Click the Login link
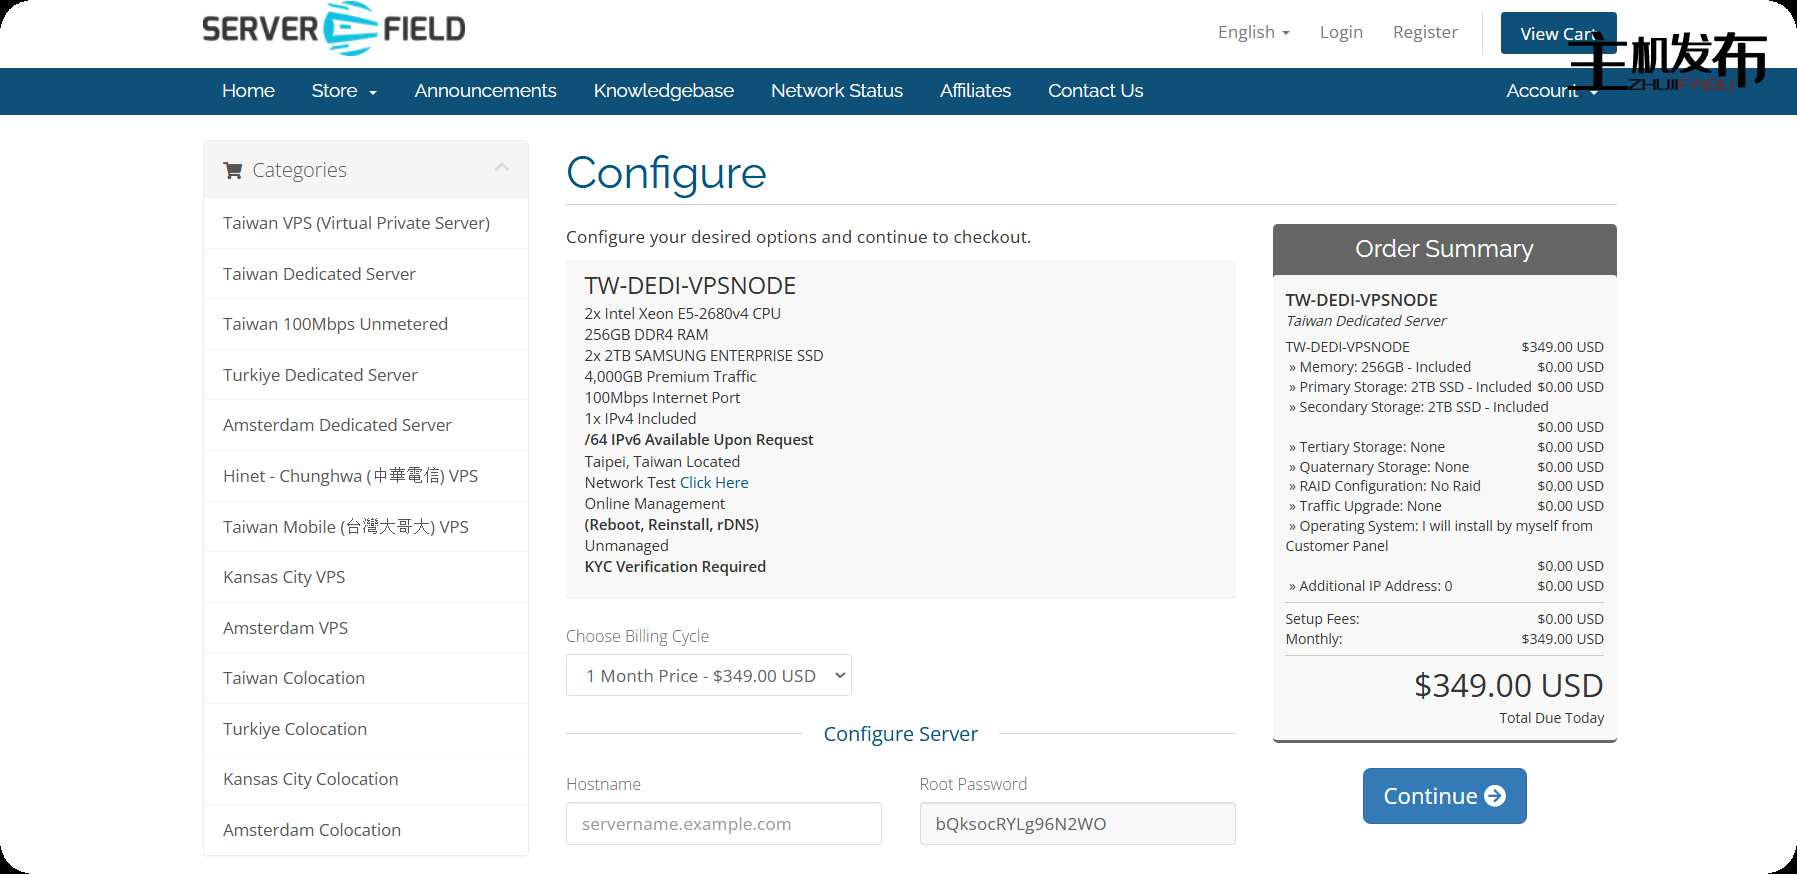1797x874 pixels. (x=1340, y=32)
